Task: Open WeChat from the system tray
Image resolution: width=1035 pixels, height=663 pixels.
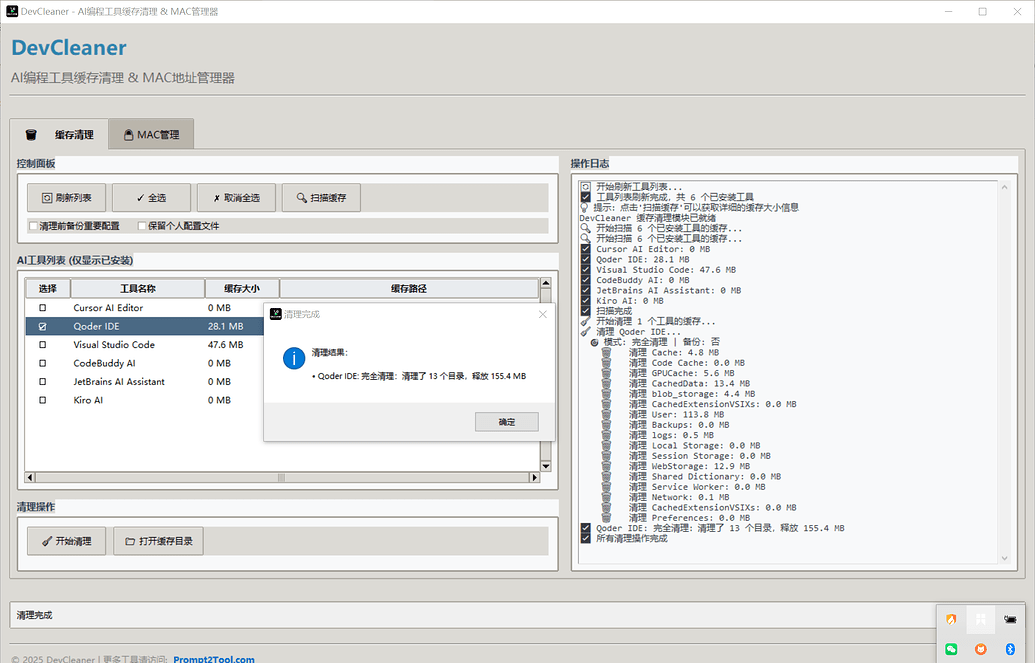Action: (951, 649)
